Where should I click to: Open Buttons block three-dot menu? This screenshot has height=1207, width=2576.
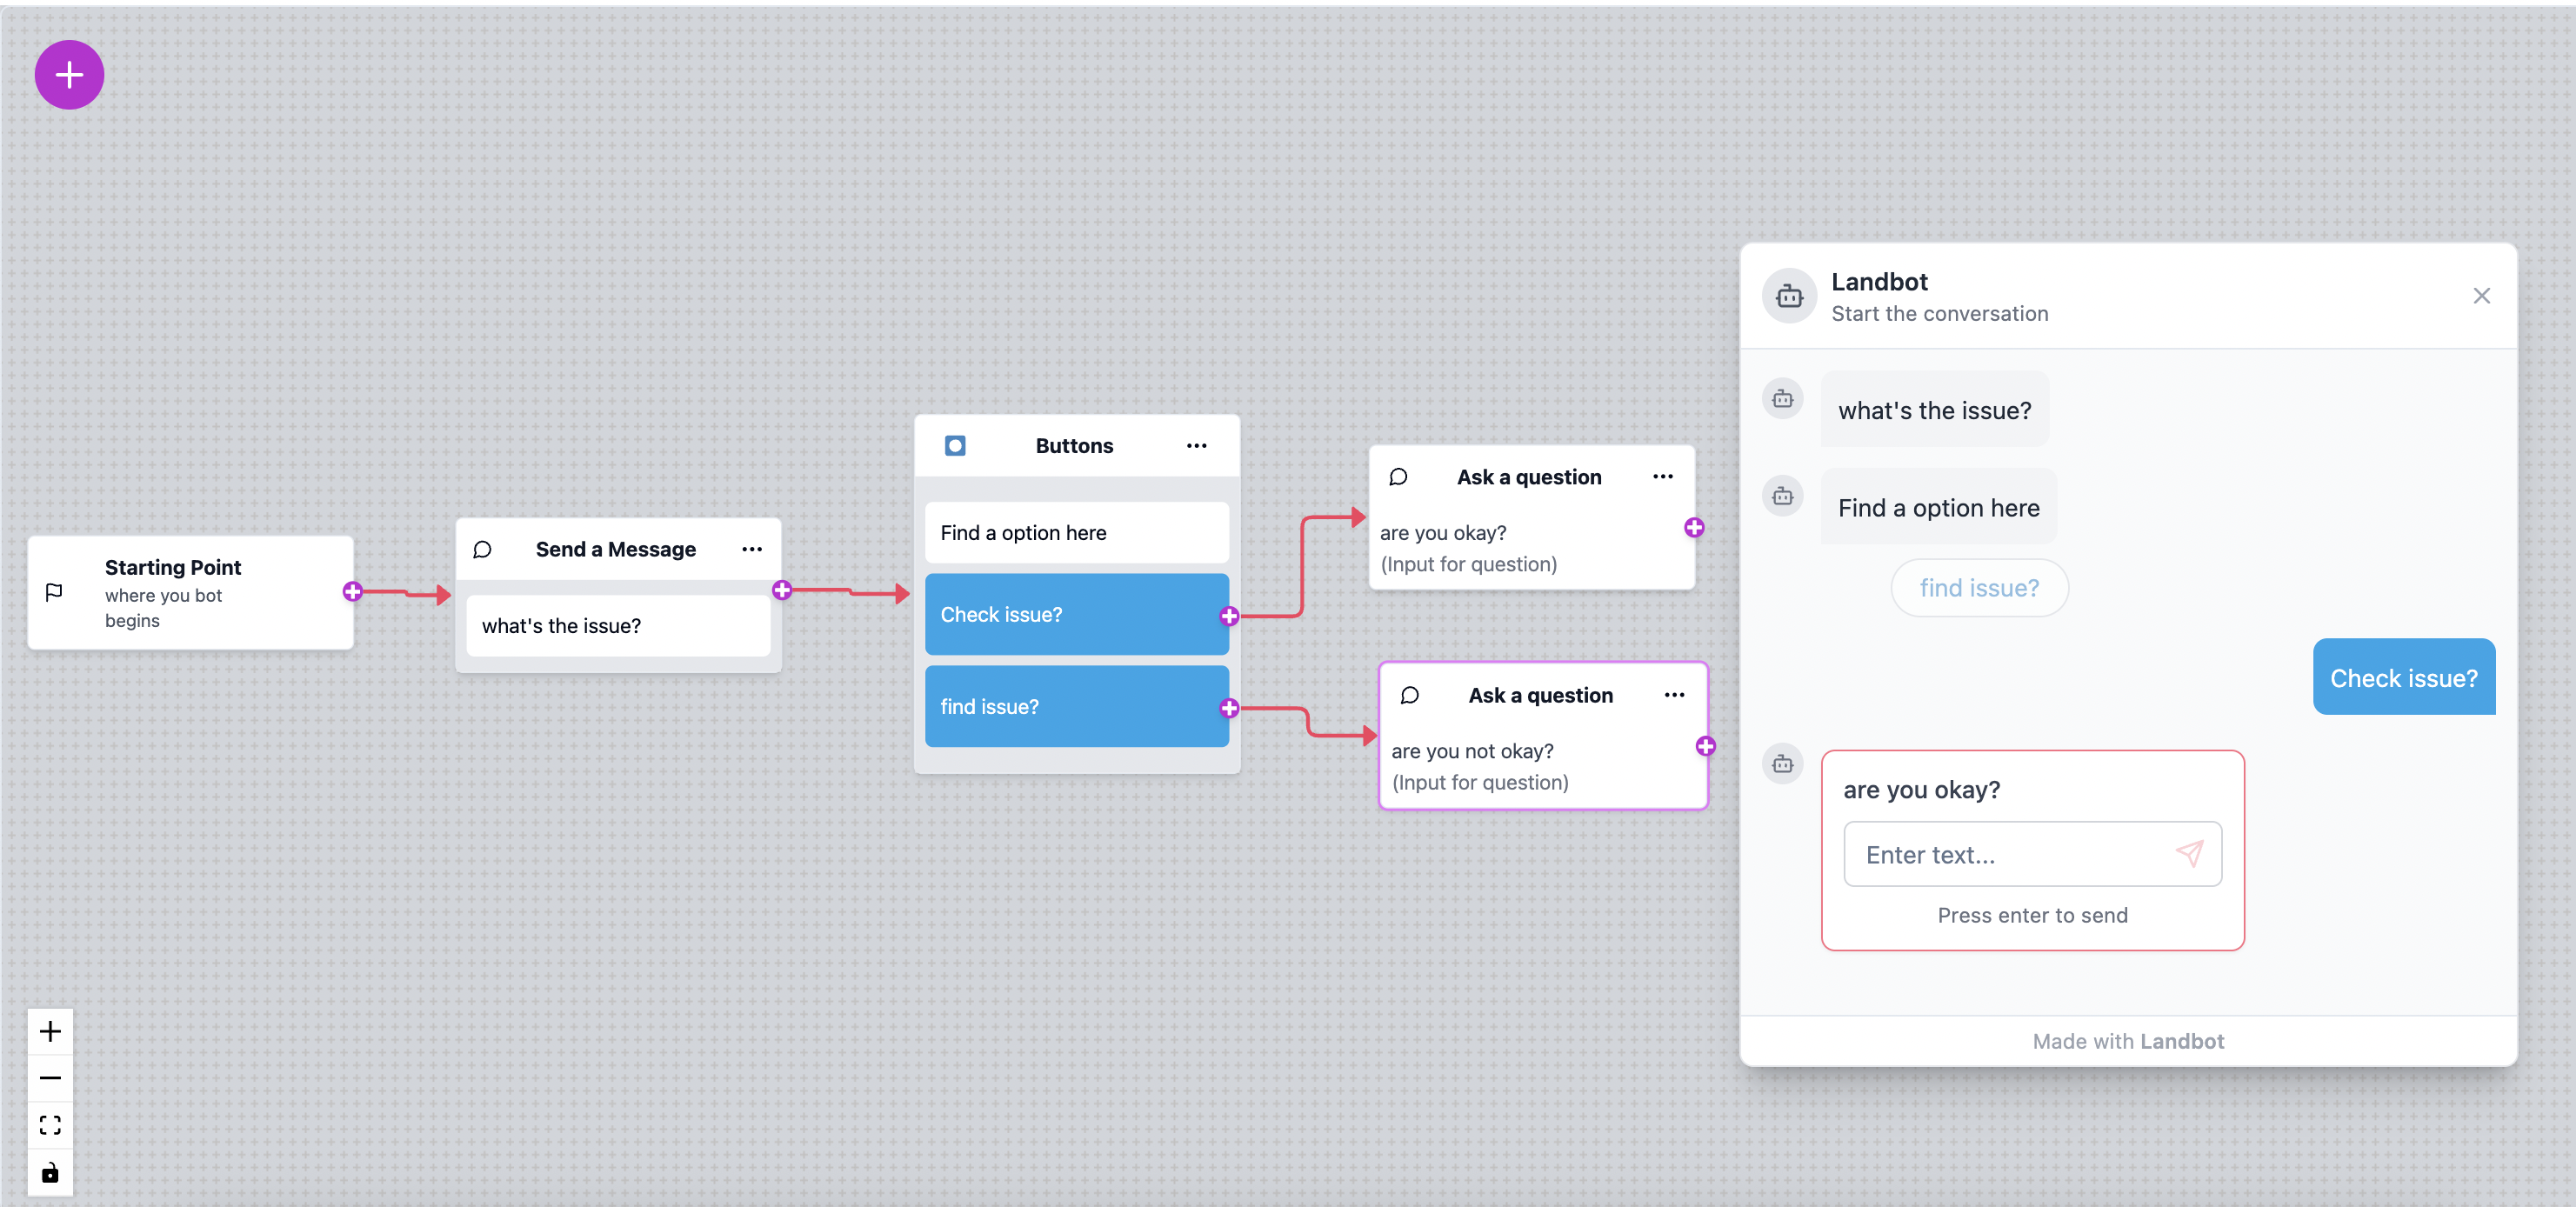[x=1196, y=446]
